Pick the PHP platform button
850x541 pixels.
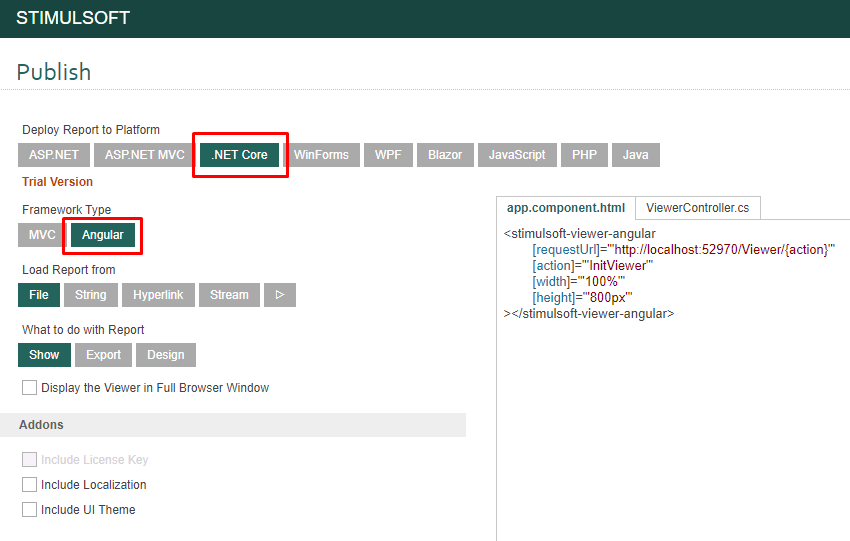tap(584, 155)
